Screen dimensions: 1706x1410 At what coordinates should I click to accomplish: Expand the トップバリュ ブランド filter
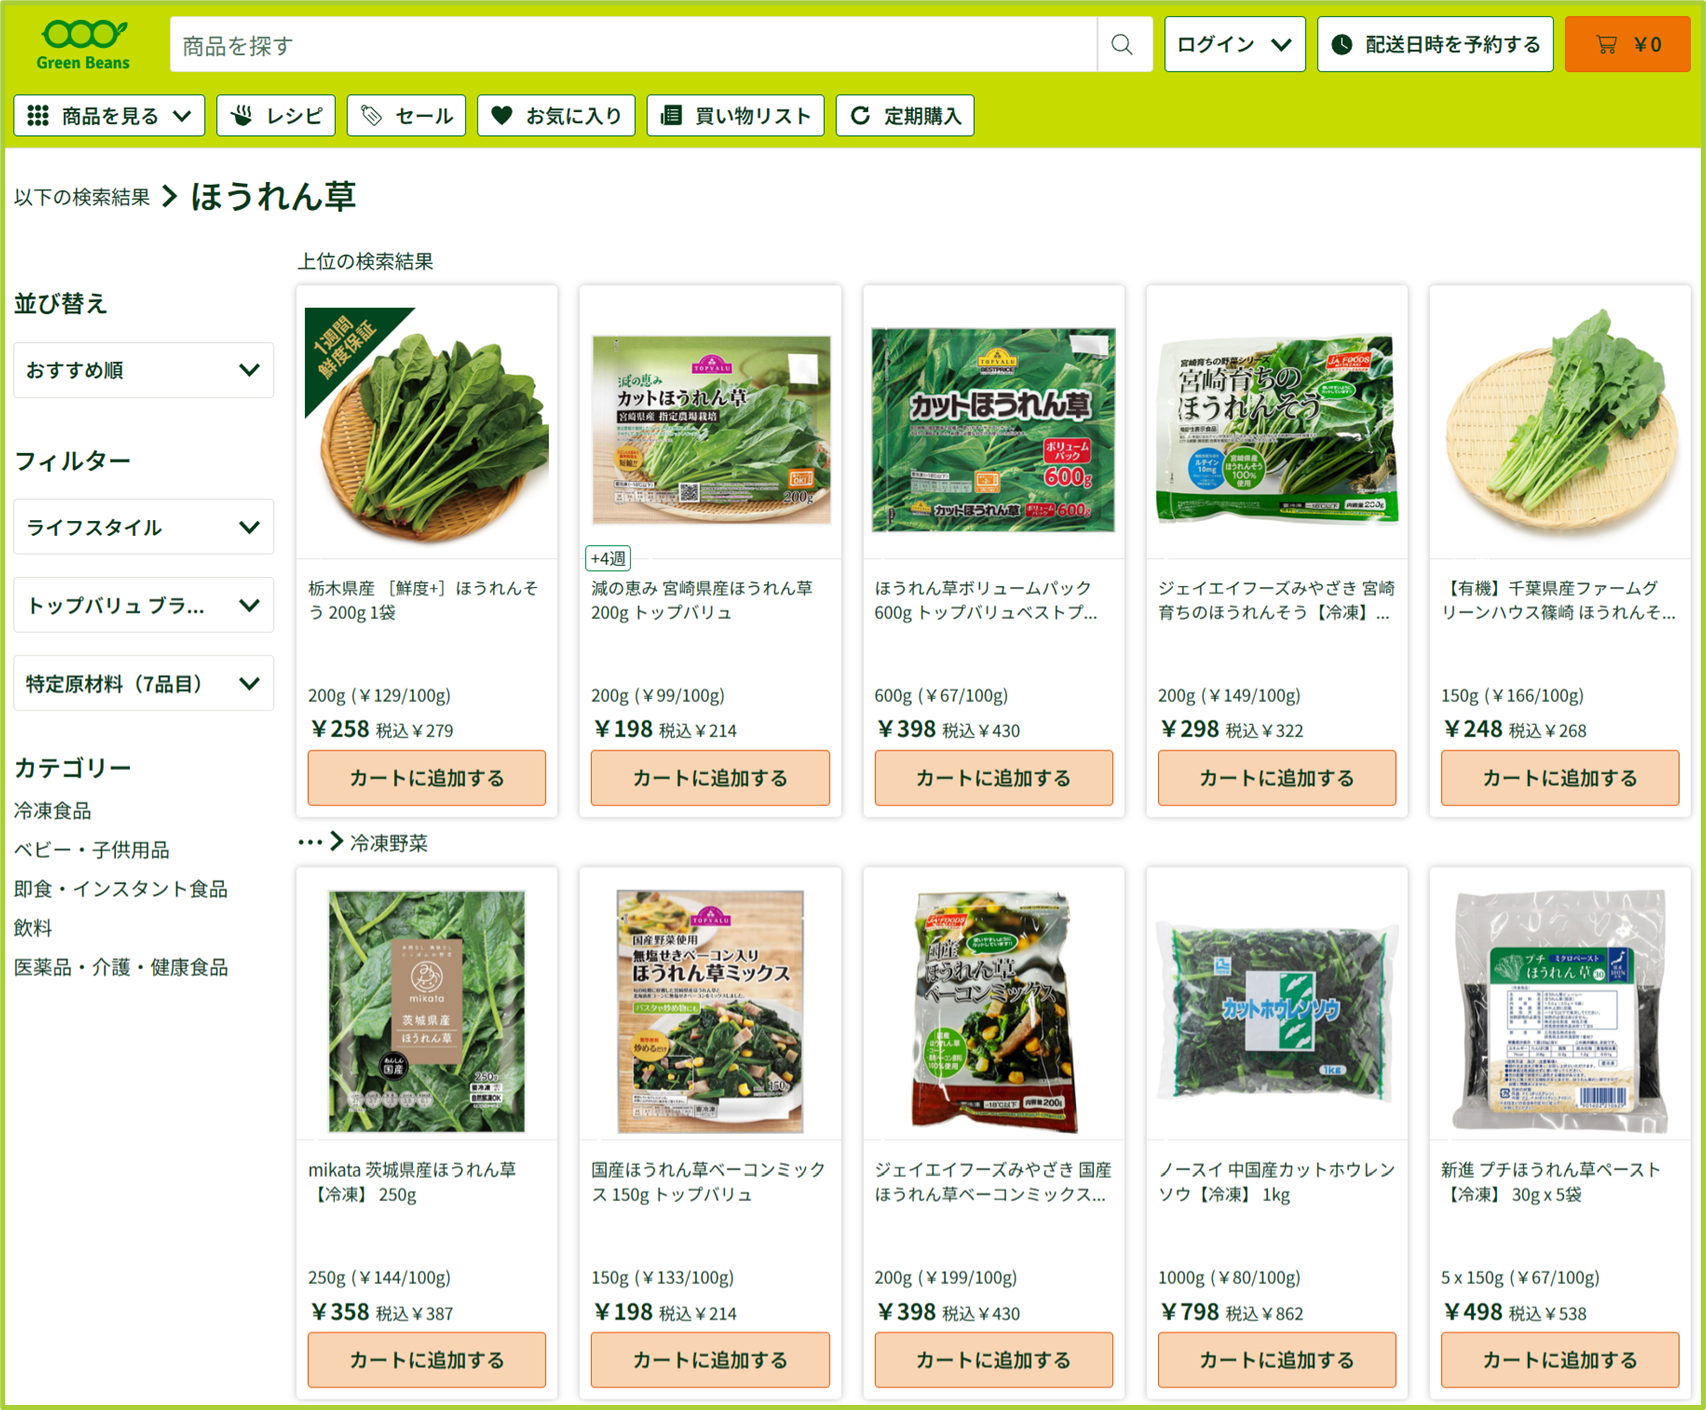coord(143,605)
